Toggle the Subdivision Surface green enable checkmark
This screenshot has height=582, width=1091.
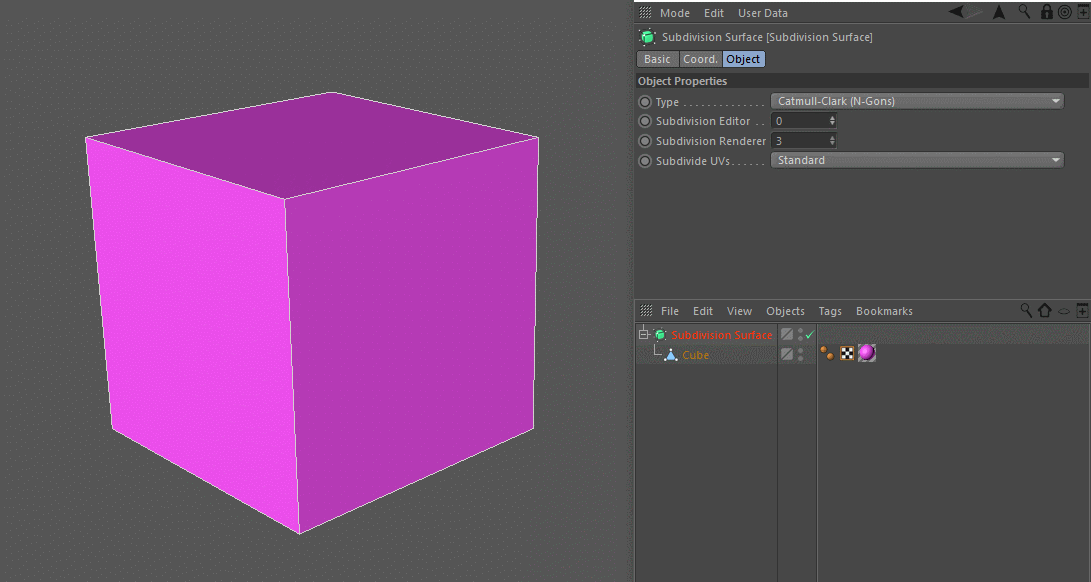coord(810,334)
